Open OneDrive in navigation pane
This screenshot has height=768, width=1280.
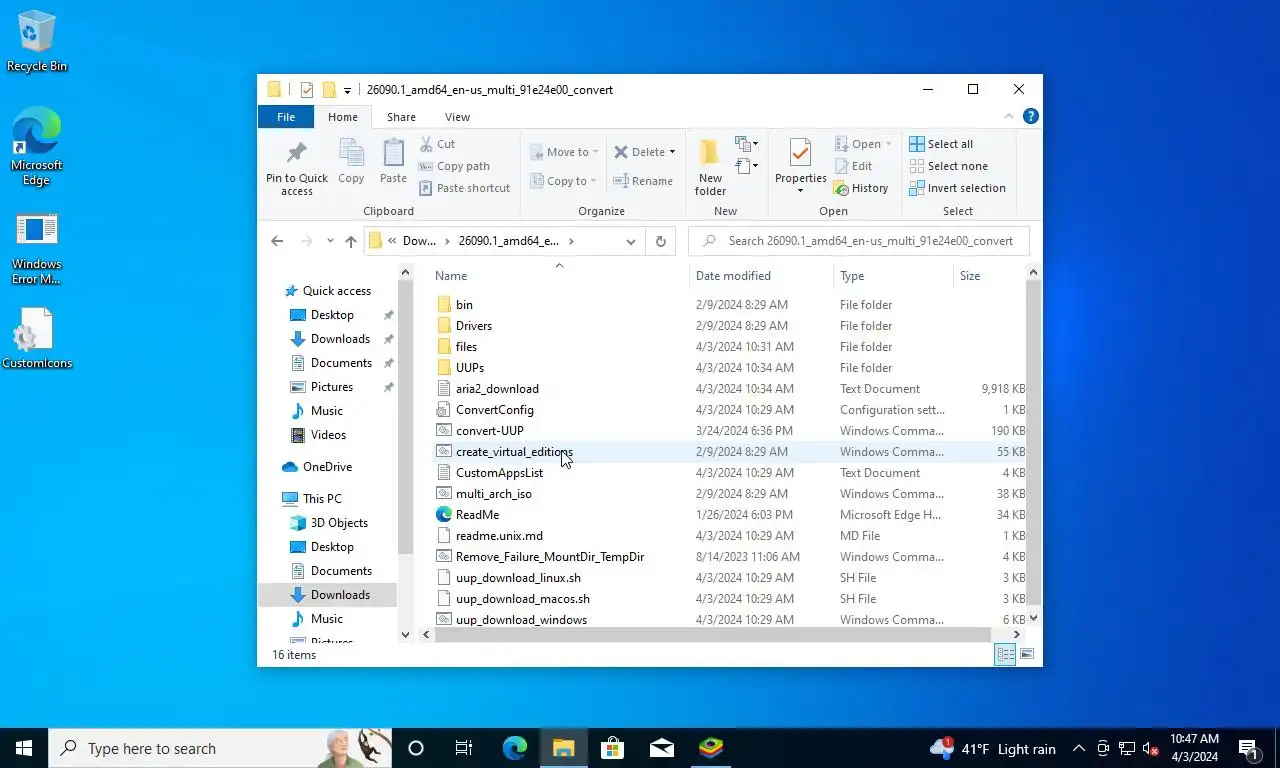[317, 467]
